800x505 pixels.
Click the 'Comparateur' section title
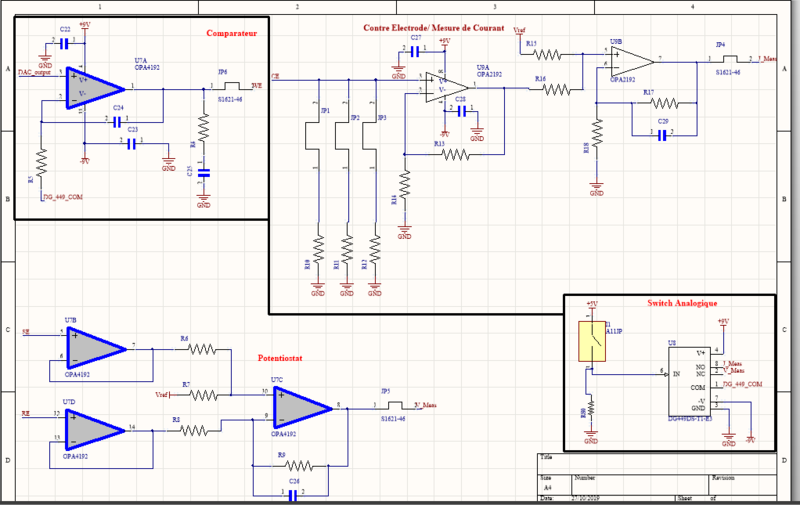point(232,34)
